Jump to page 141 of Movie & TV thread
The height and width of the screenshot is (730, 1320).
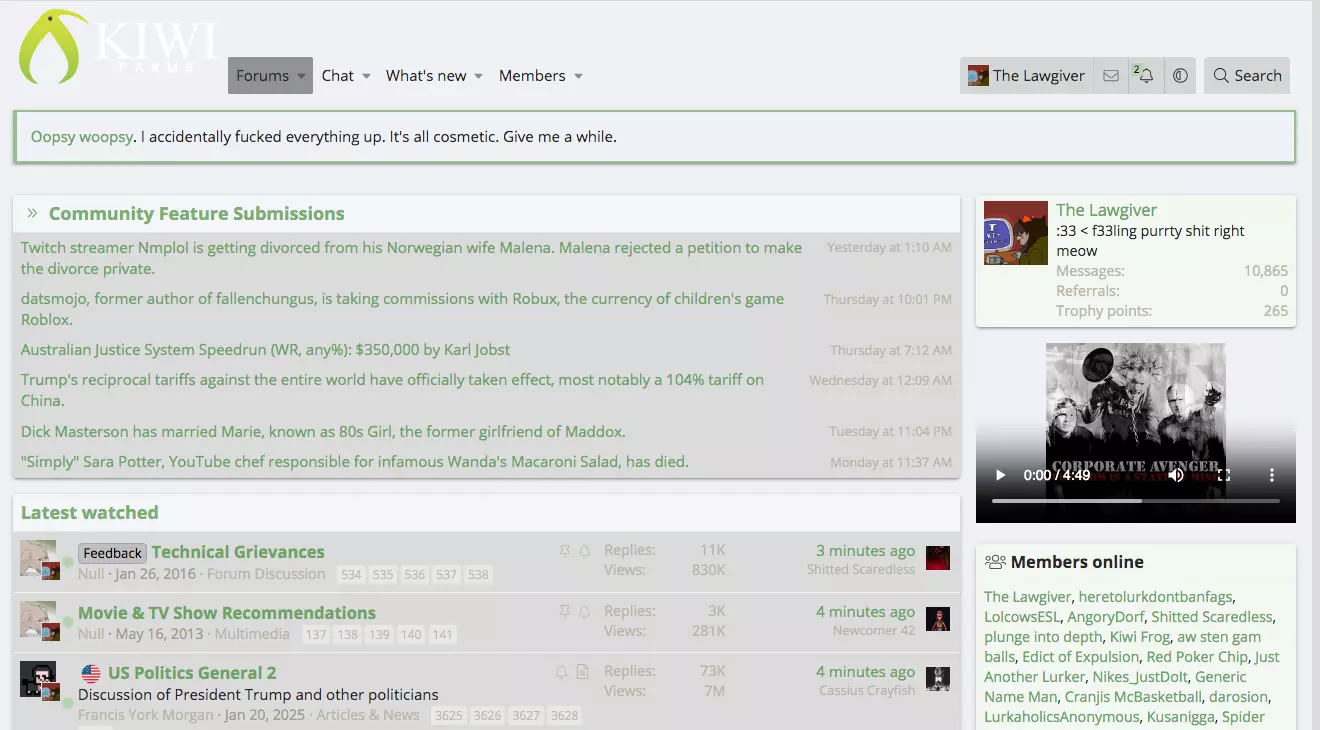[442, 635]
